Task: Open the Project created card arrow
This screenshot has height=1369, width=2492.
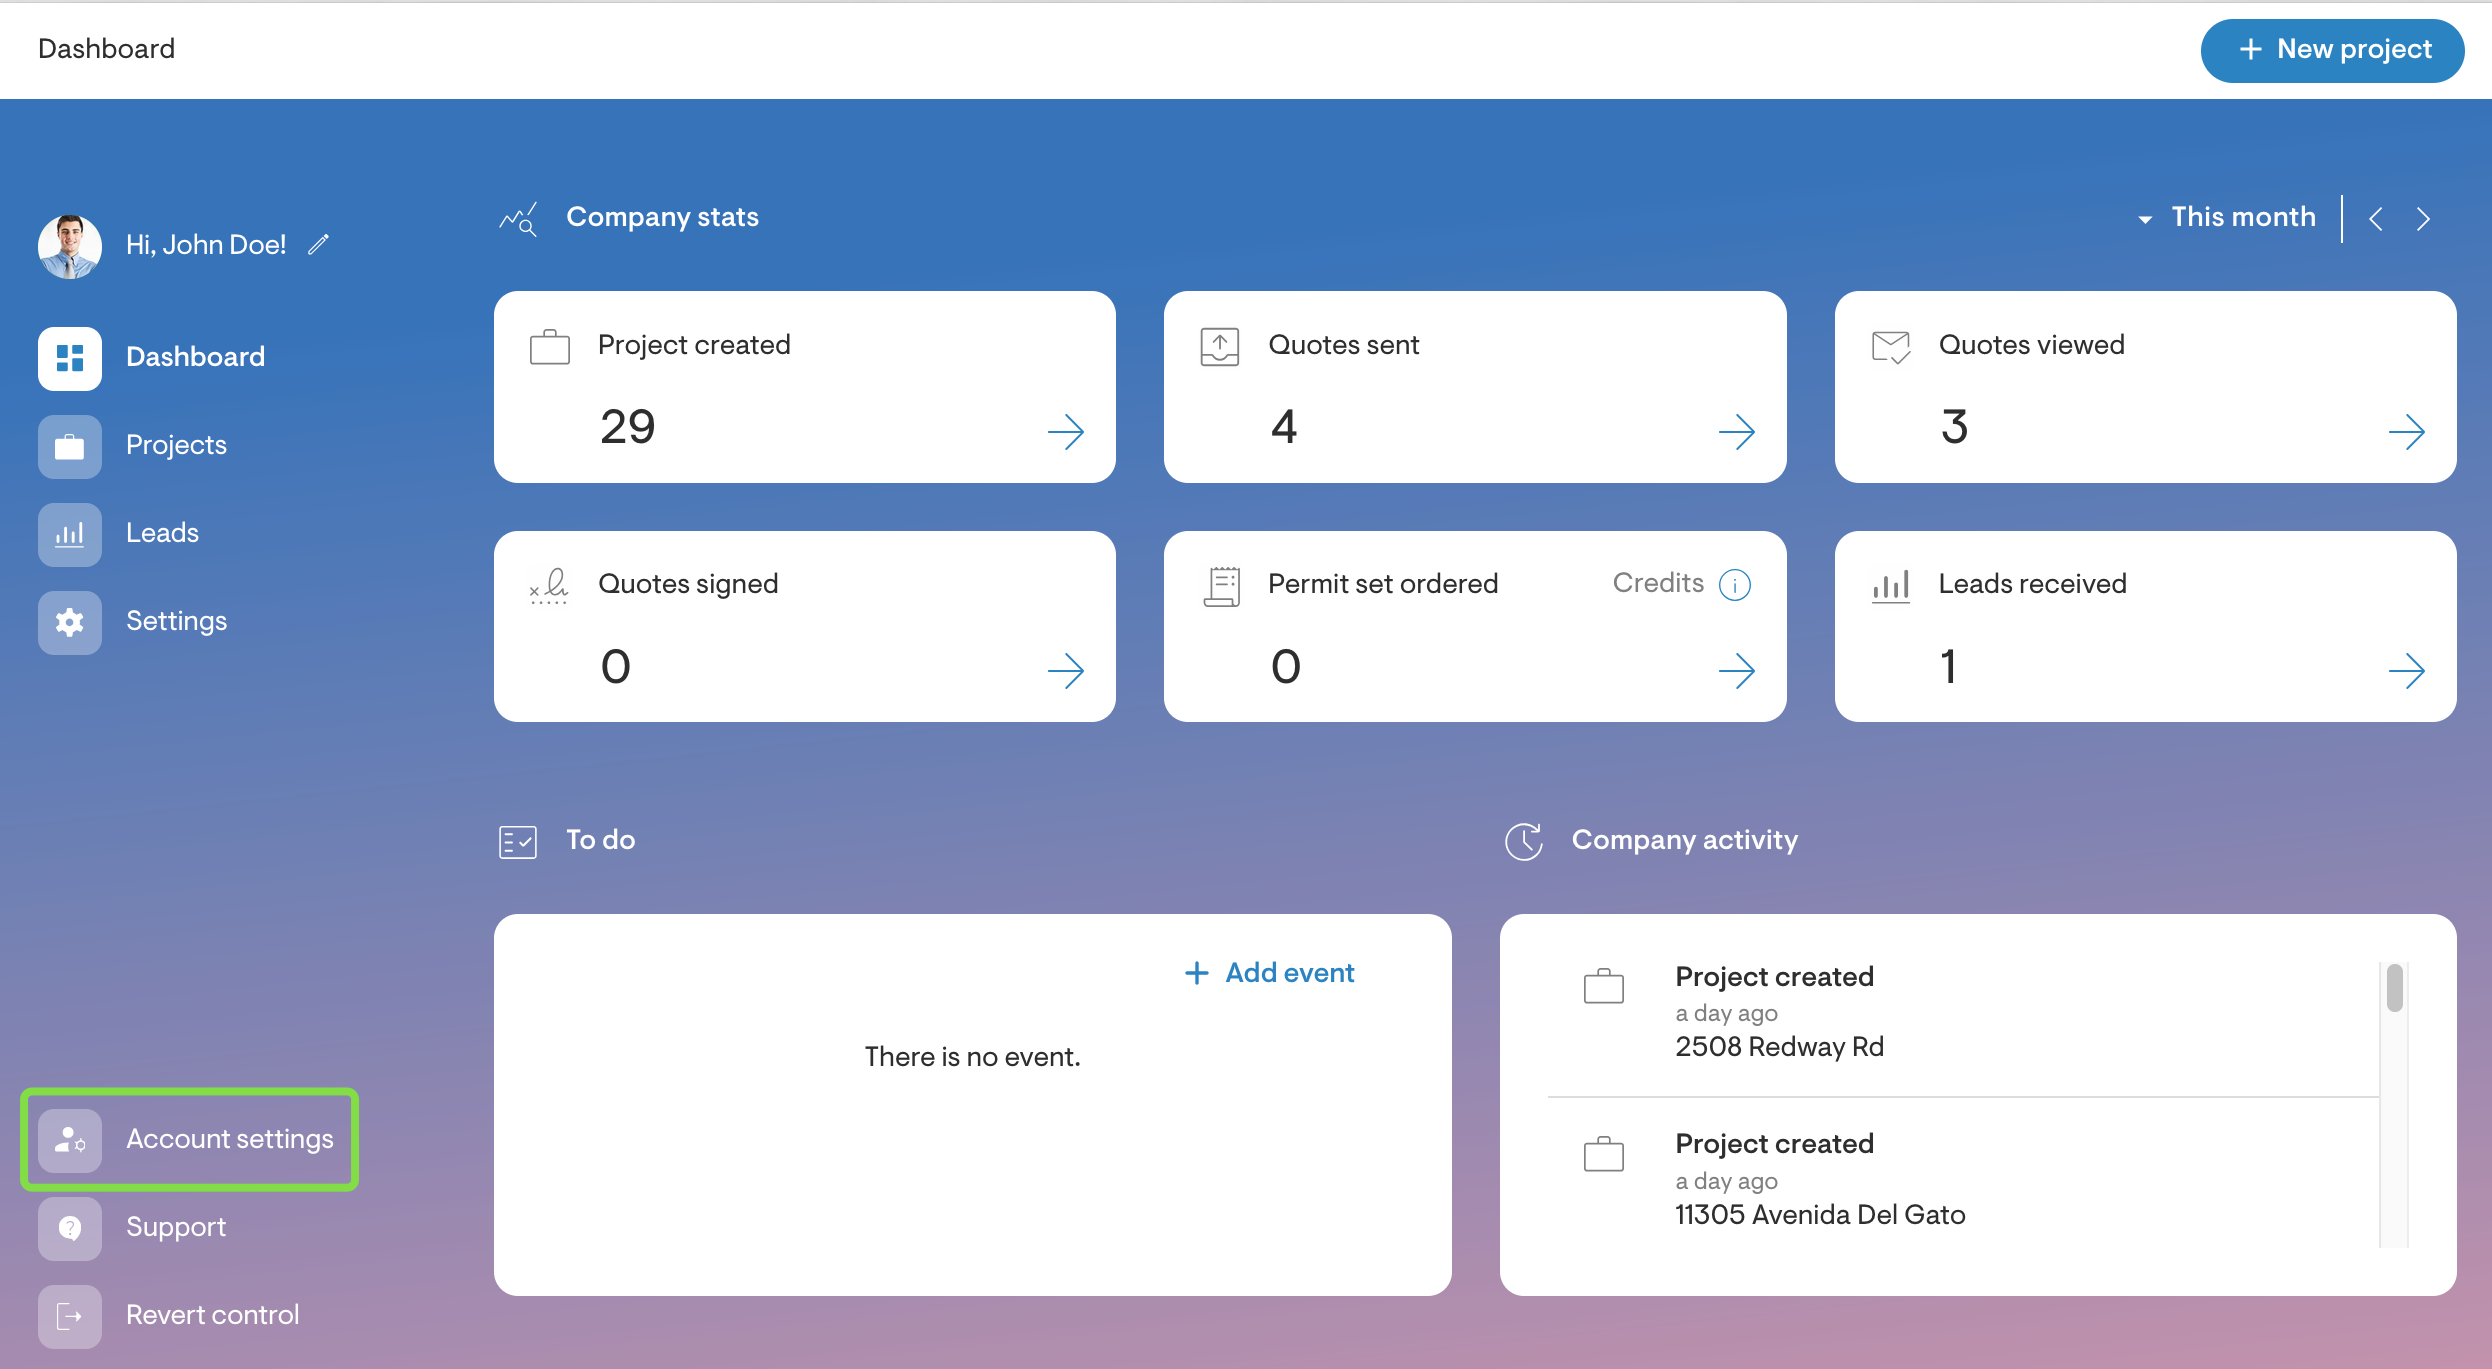Action: (x=1066, y=431)
